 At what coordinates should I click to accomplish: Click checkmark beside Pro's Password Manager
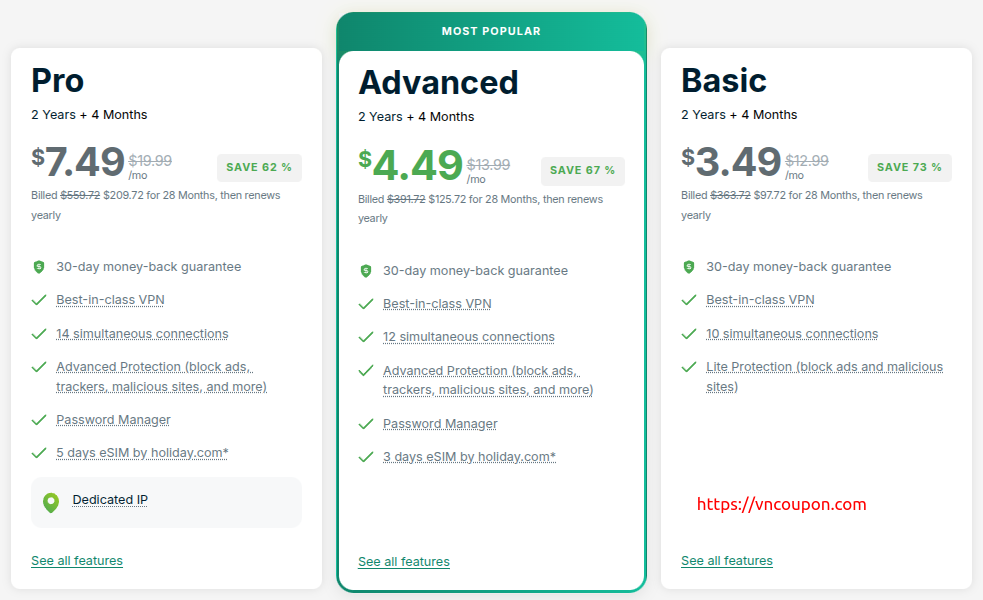tap(39, 420)
